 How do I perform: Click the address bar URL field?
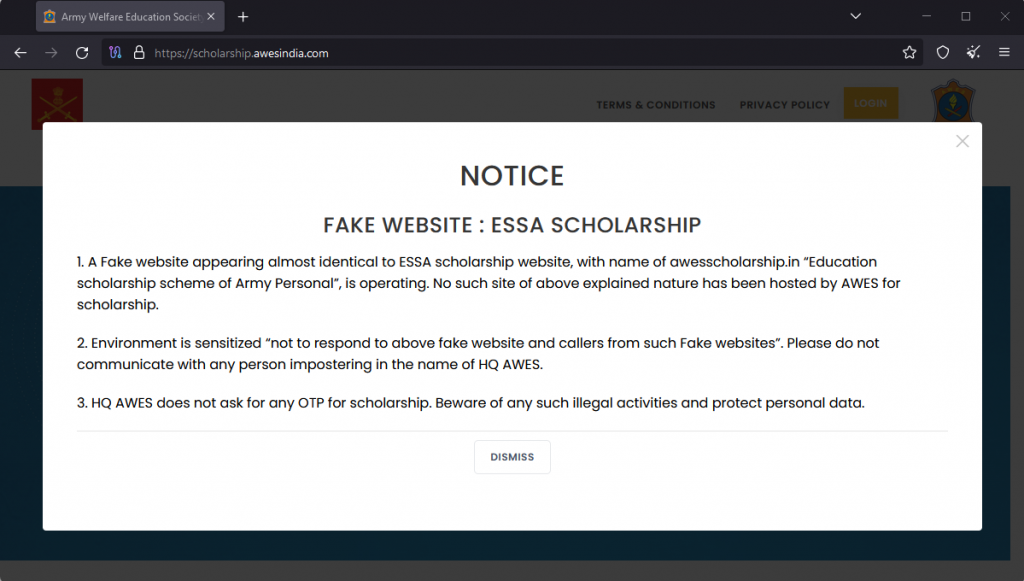pos(500,53)
